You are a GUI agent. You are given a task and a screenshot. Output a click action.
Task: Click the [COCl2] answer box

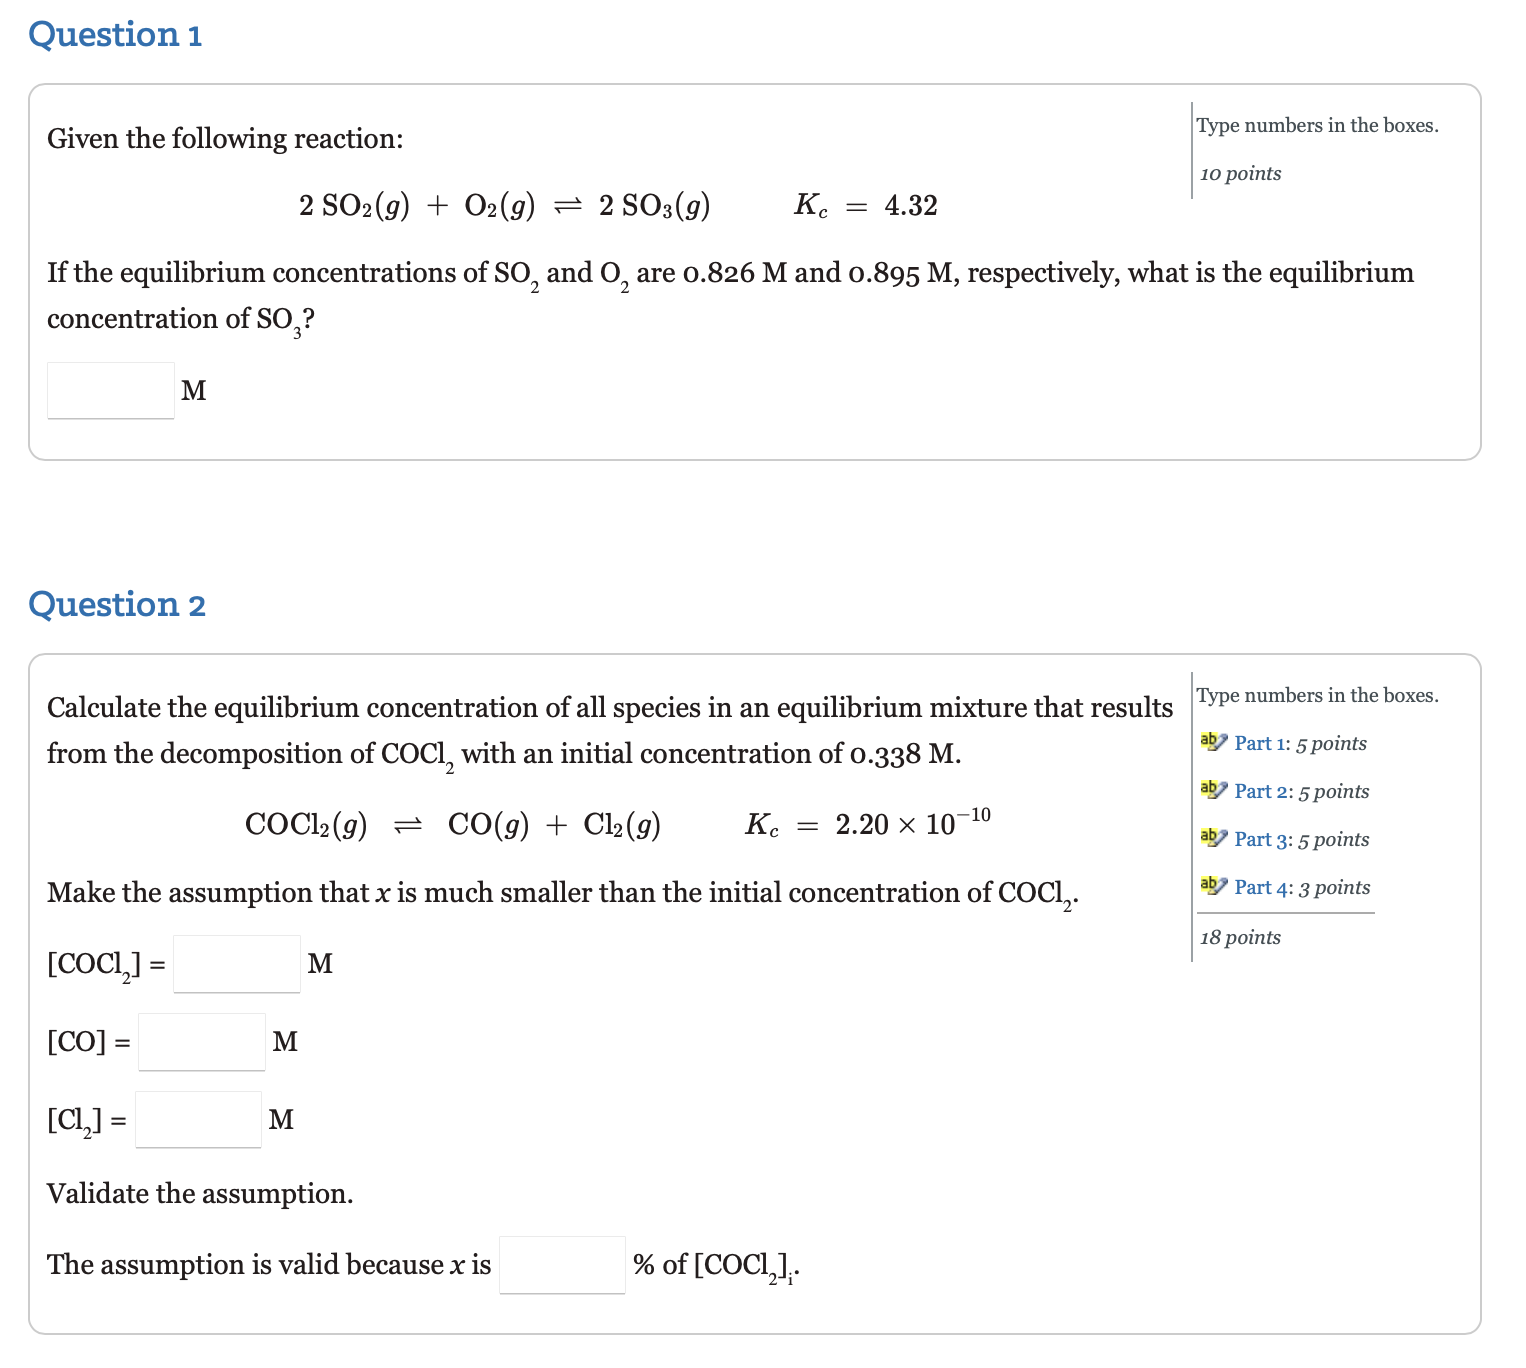(236, 962)
